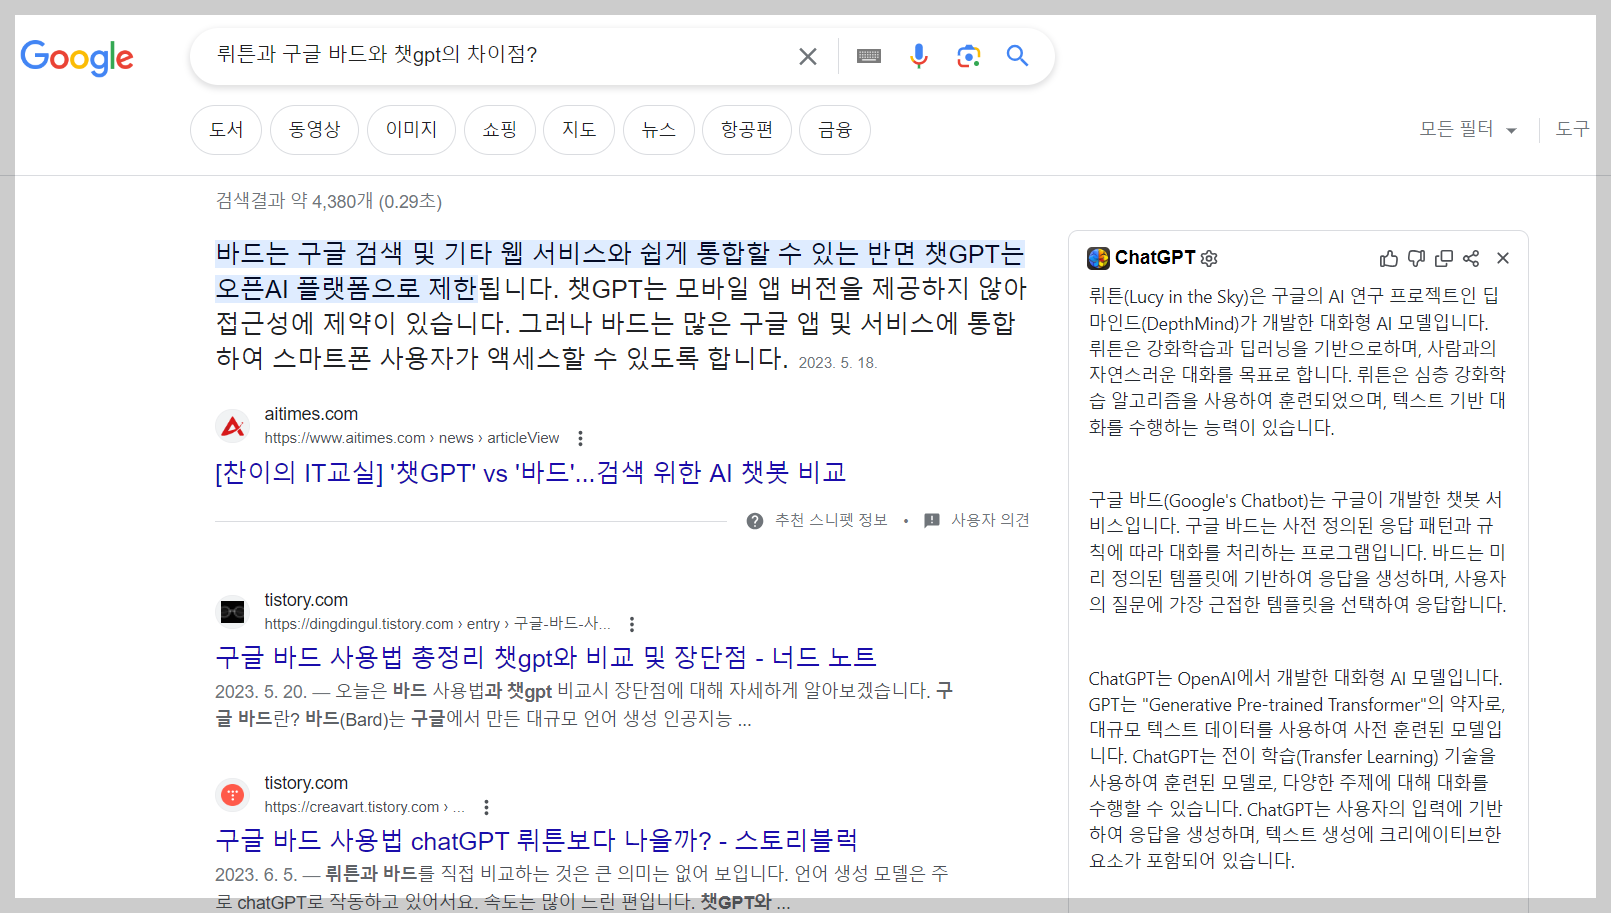Image resolution: width=1611 pixels, height=913 pixels.
Task: Open the '챗GPT' vs '바드' aitimes article link
Action: 531,473
